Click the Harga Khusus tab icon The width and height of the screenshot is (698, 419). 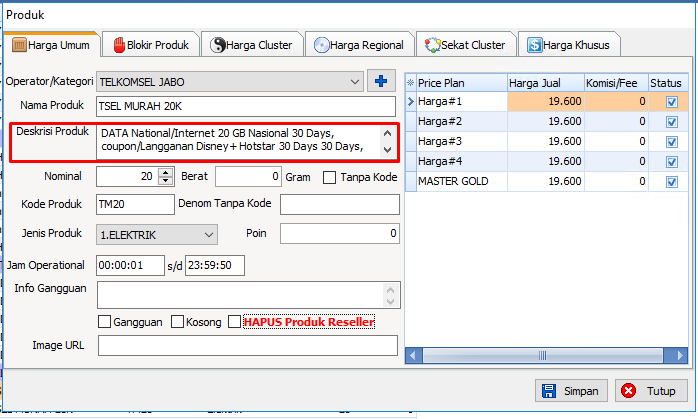pyautogui.click(x=535, y=45)
